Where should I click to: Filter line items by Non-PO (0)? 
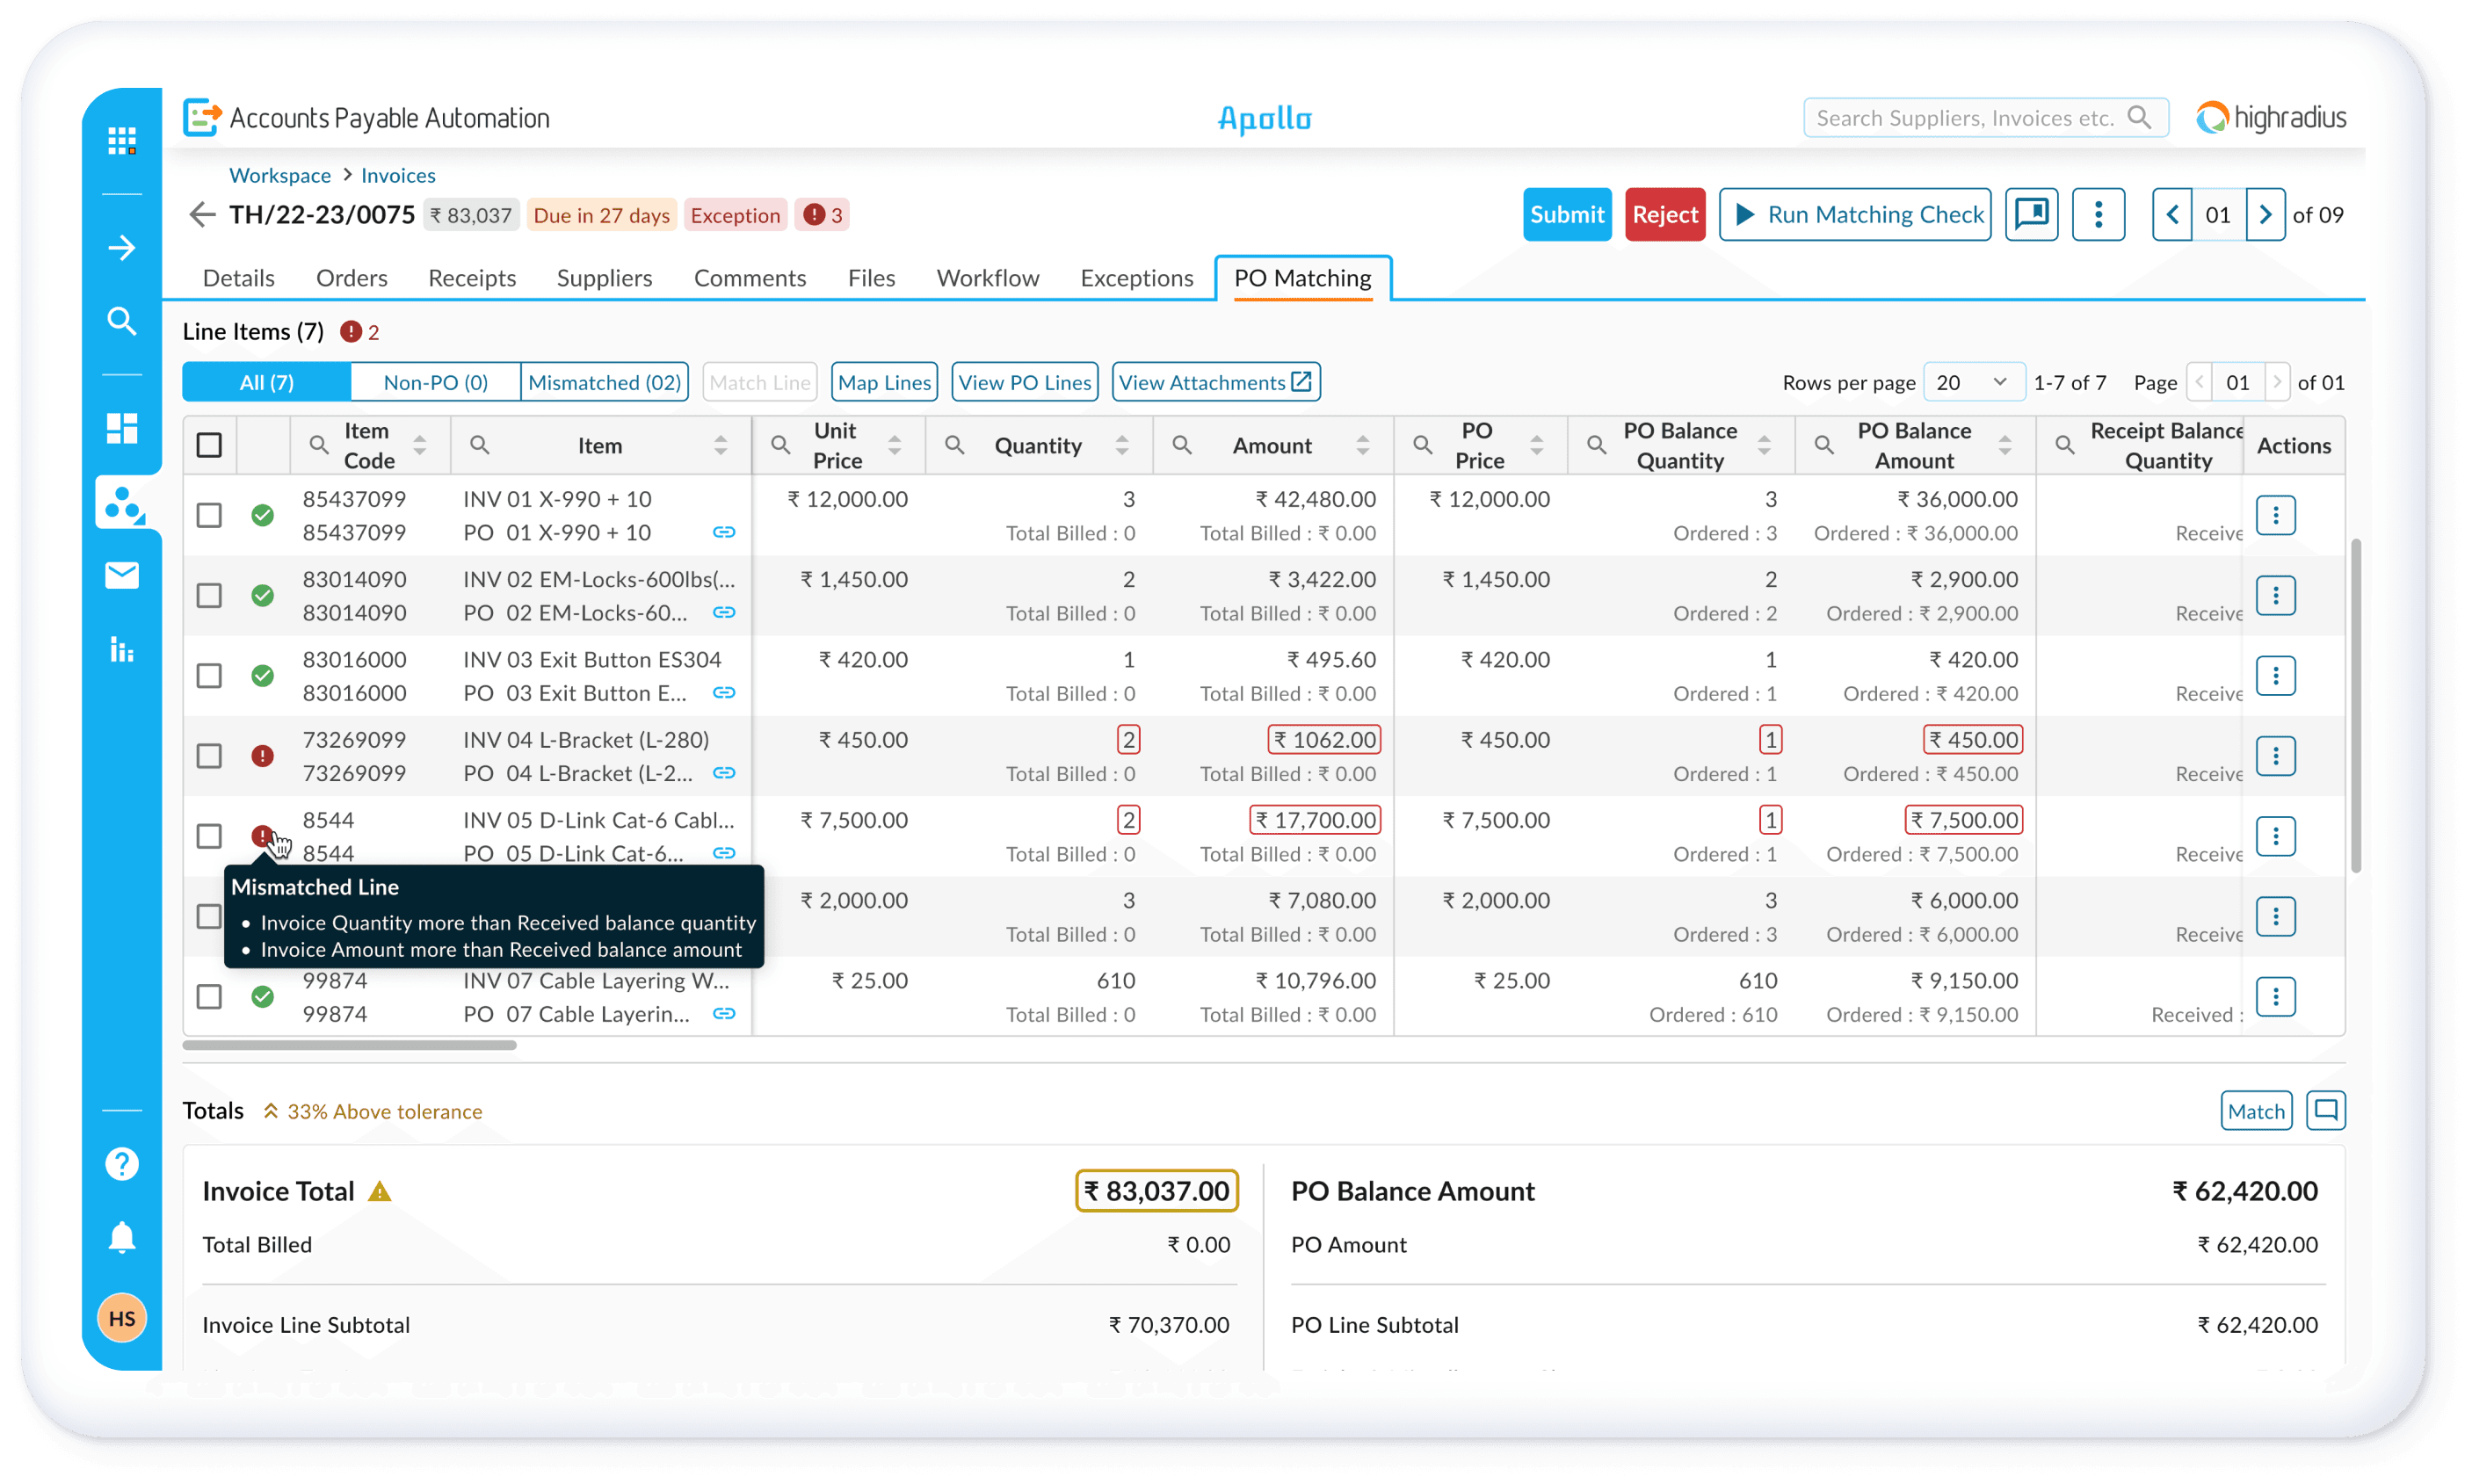click(x=435, y=382)
